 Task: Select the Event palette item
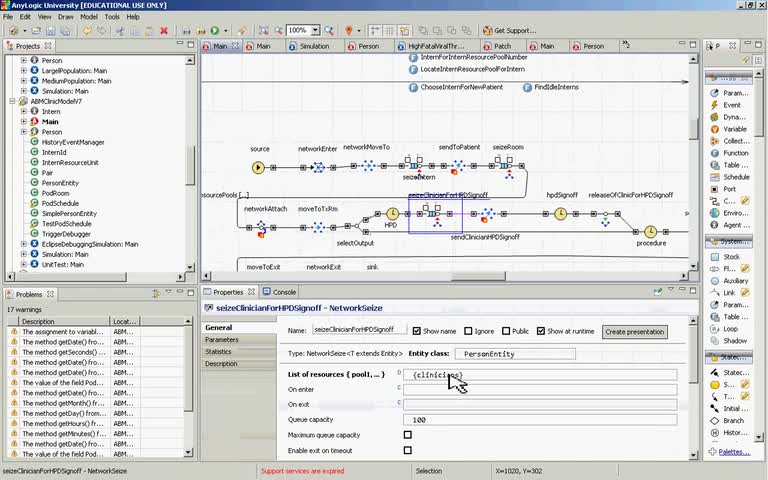(x=726, y=105)
